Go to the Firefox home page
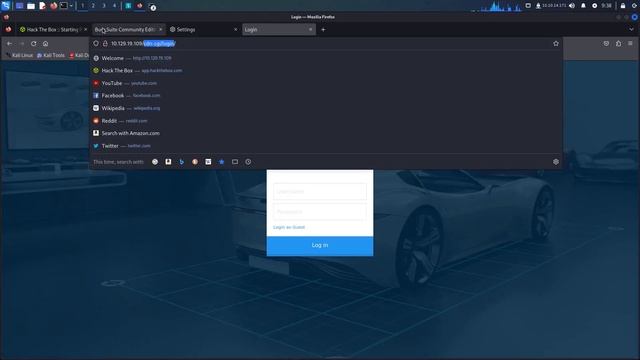This screenshot has height=360, width=640. click(45, 43)
